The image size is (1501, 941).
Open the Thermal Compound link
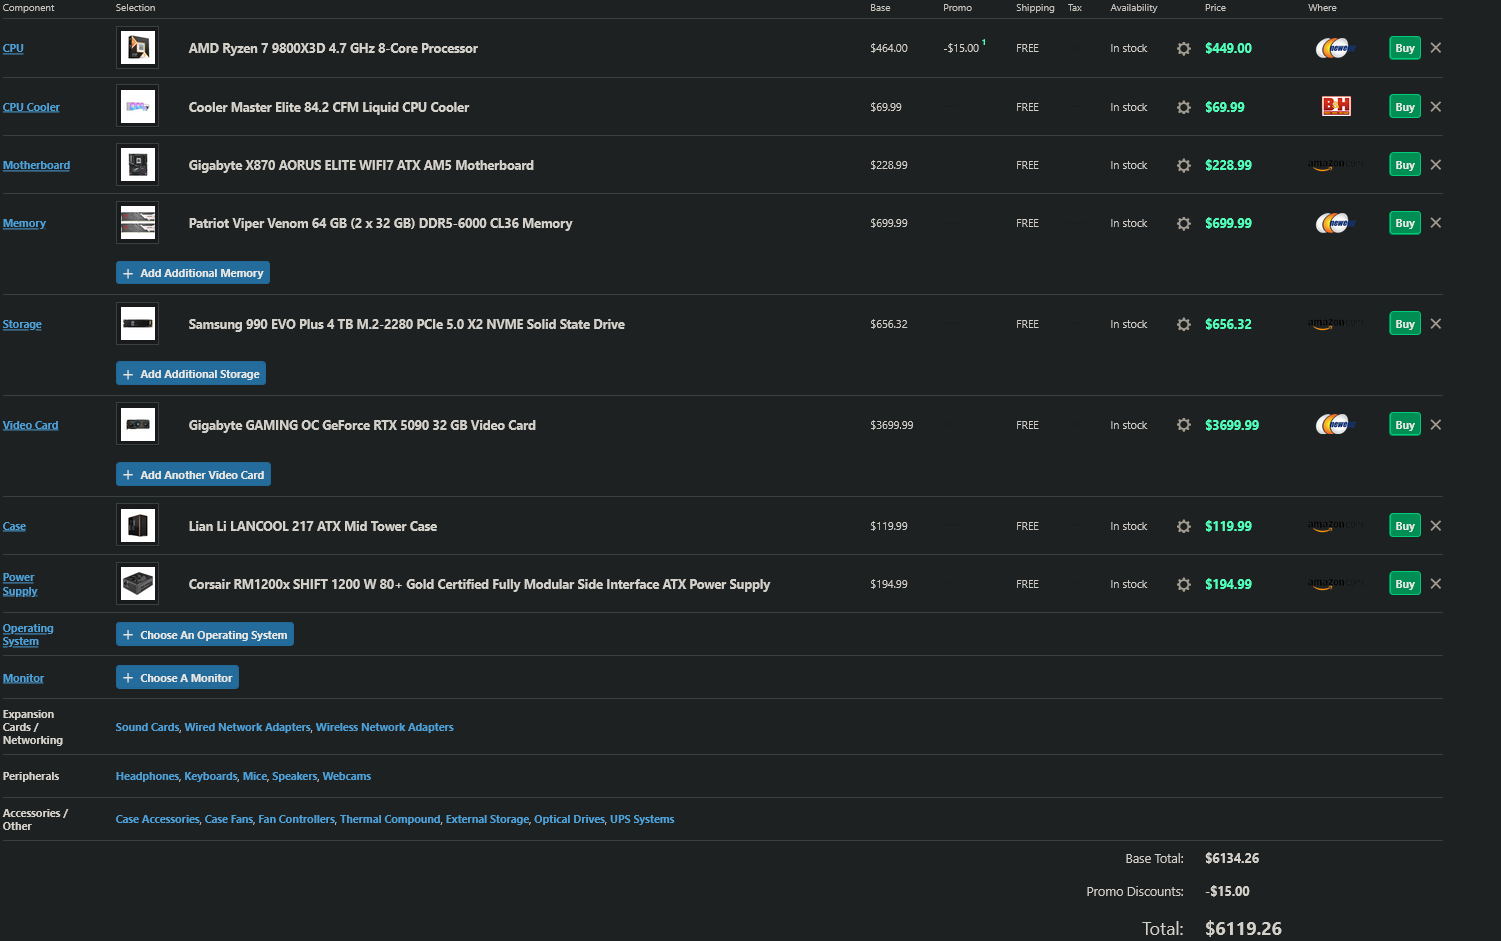click(x=390, y=819)
